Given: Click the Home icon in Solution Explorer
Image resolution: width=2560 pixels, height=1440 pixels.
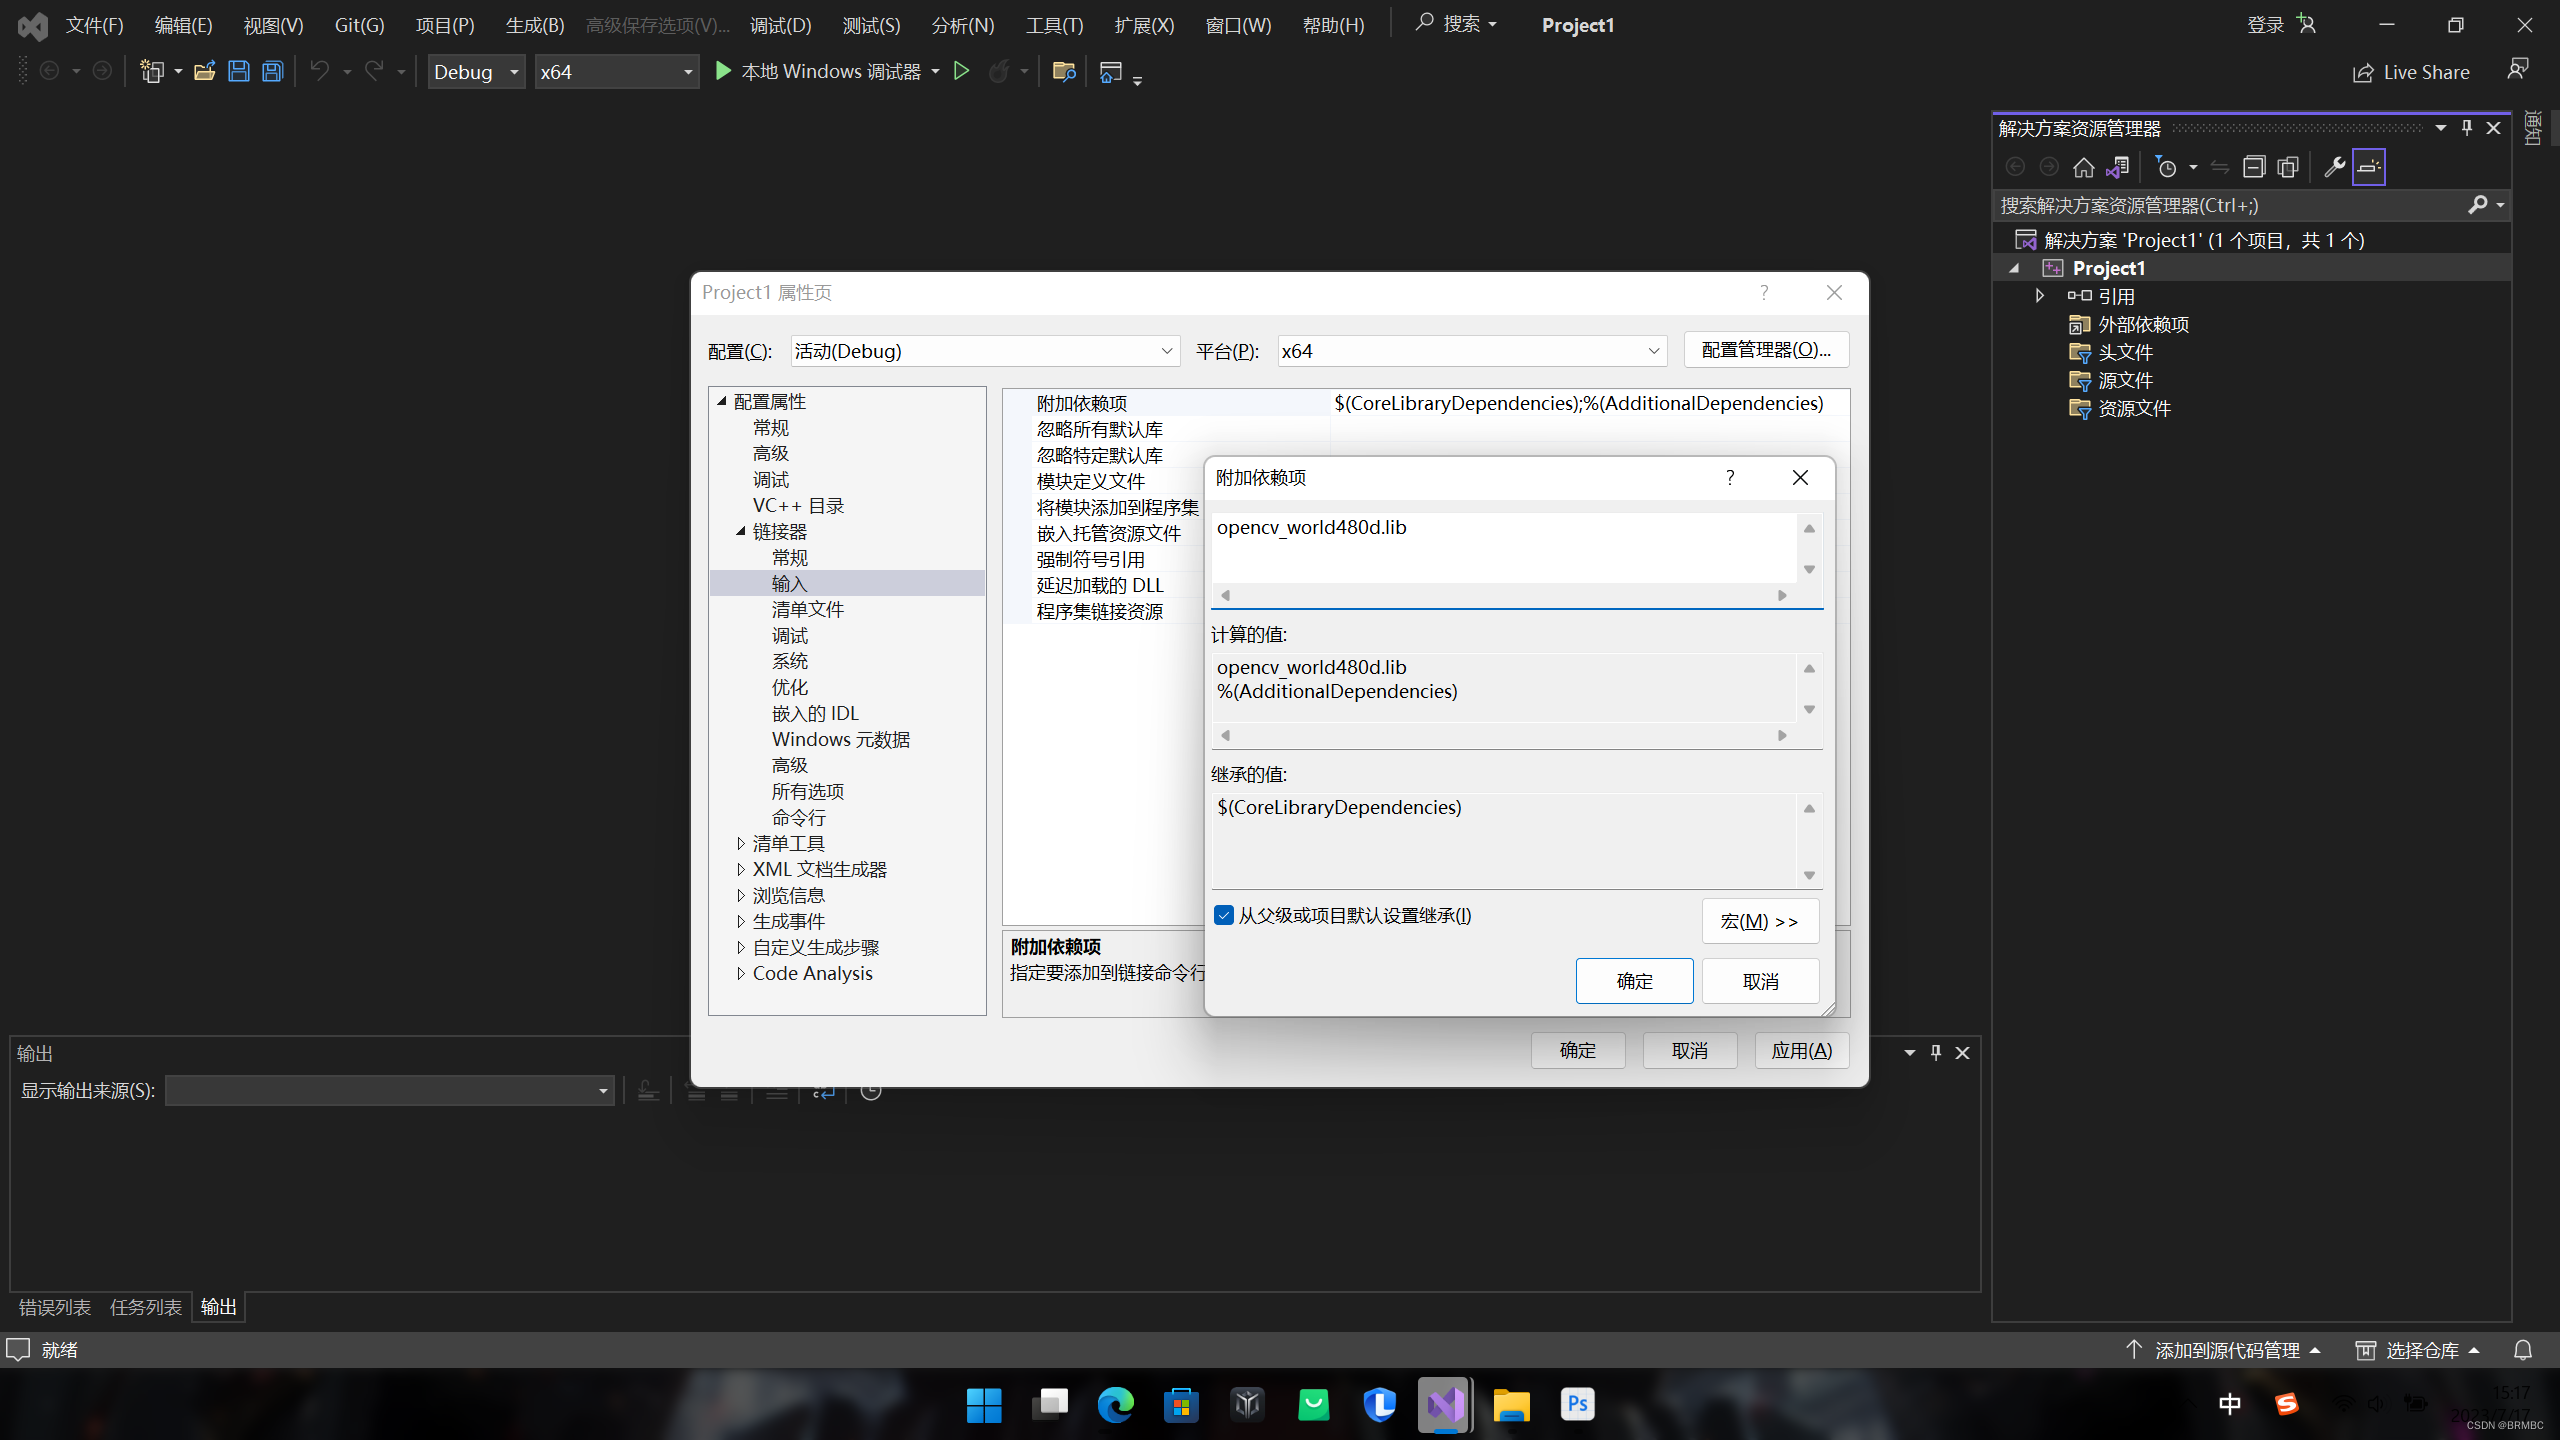Looking at the screenshot, I should [2083, 167].
